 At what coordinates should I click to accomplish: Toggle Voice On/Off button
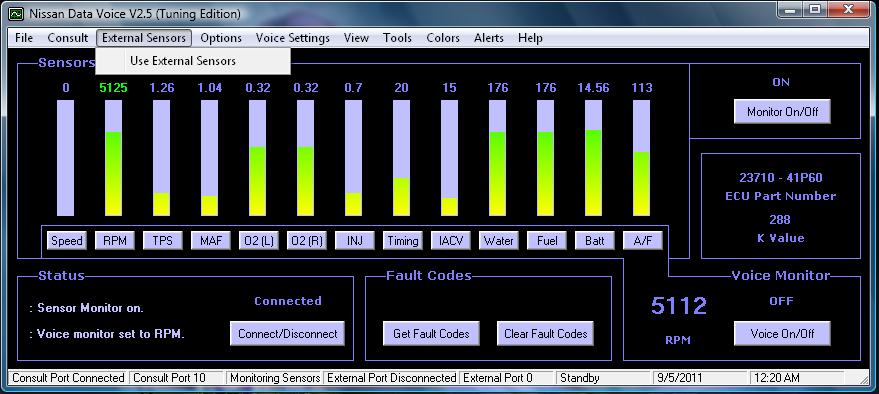tap(782, 333)
